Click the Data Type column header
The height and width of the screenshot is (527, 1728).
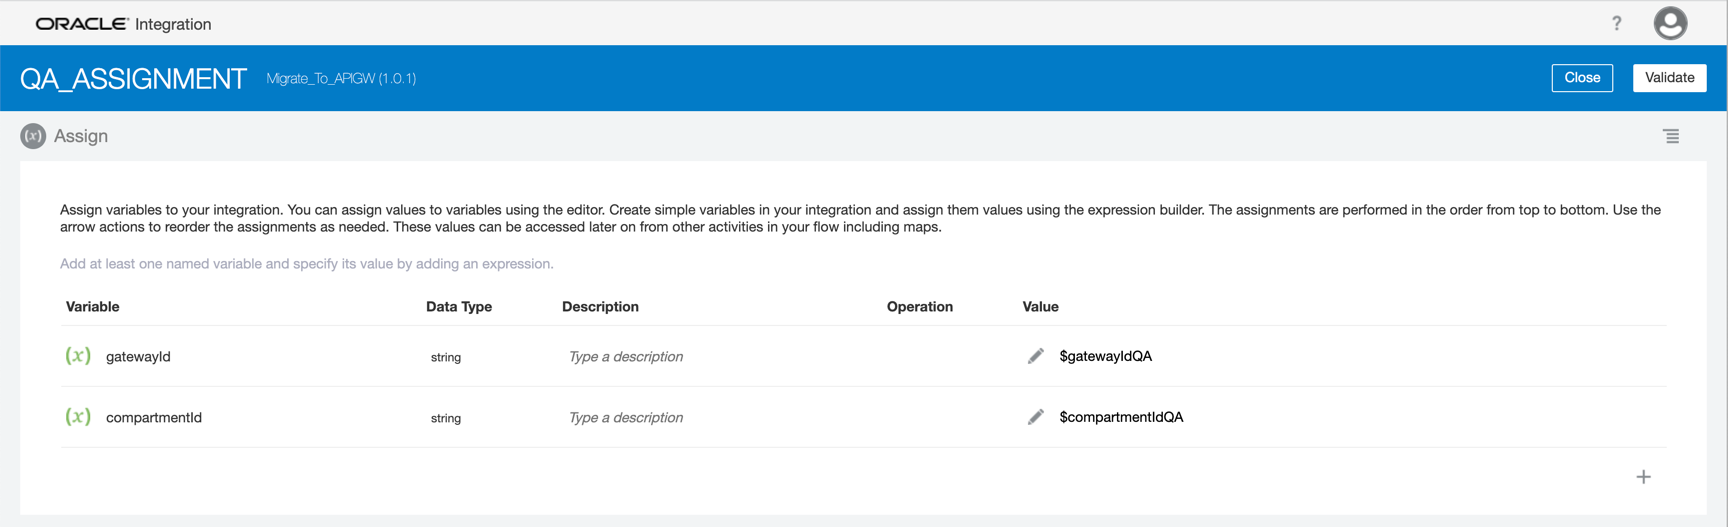(x=459, y=307)
